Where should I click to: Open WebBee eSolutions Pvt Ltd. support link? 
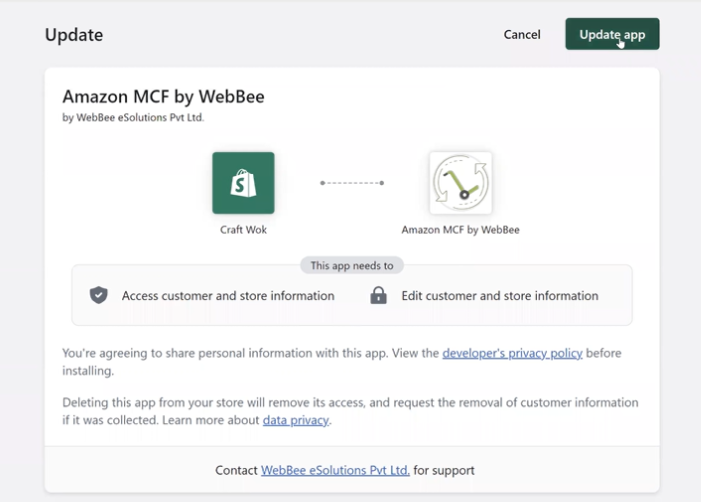click(x=335, y=470)
